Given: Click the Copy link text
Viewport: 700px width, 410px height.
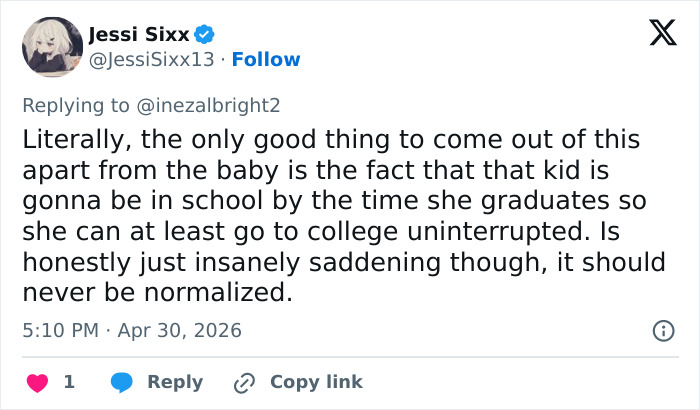Looking at the screenshot, I should point(316,382).
